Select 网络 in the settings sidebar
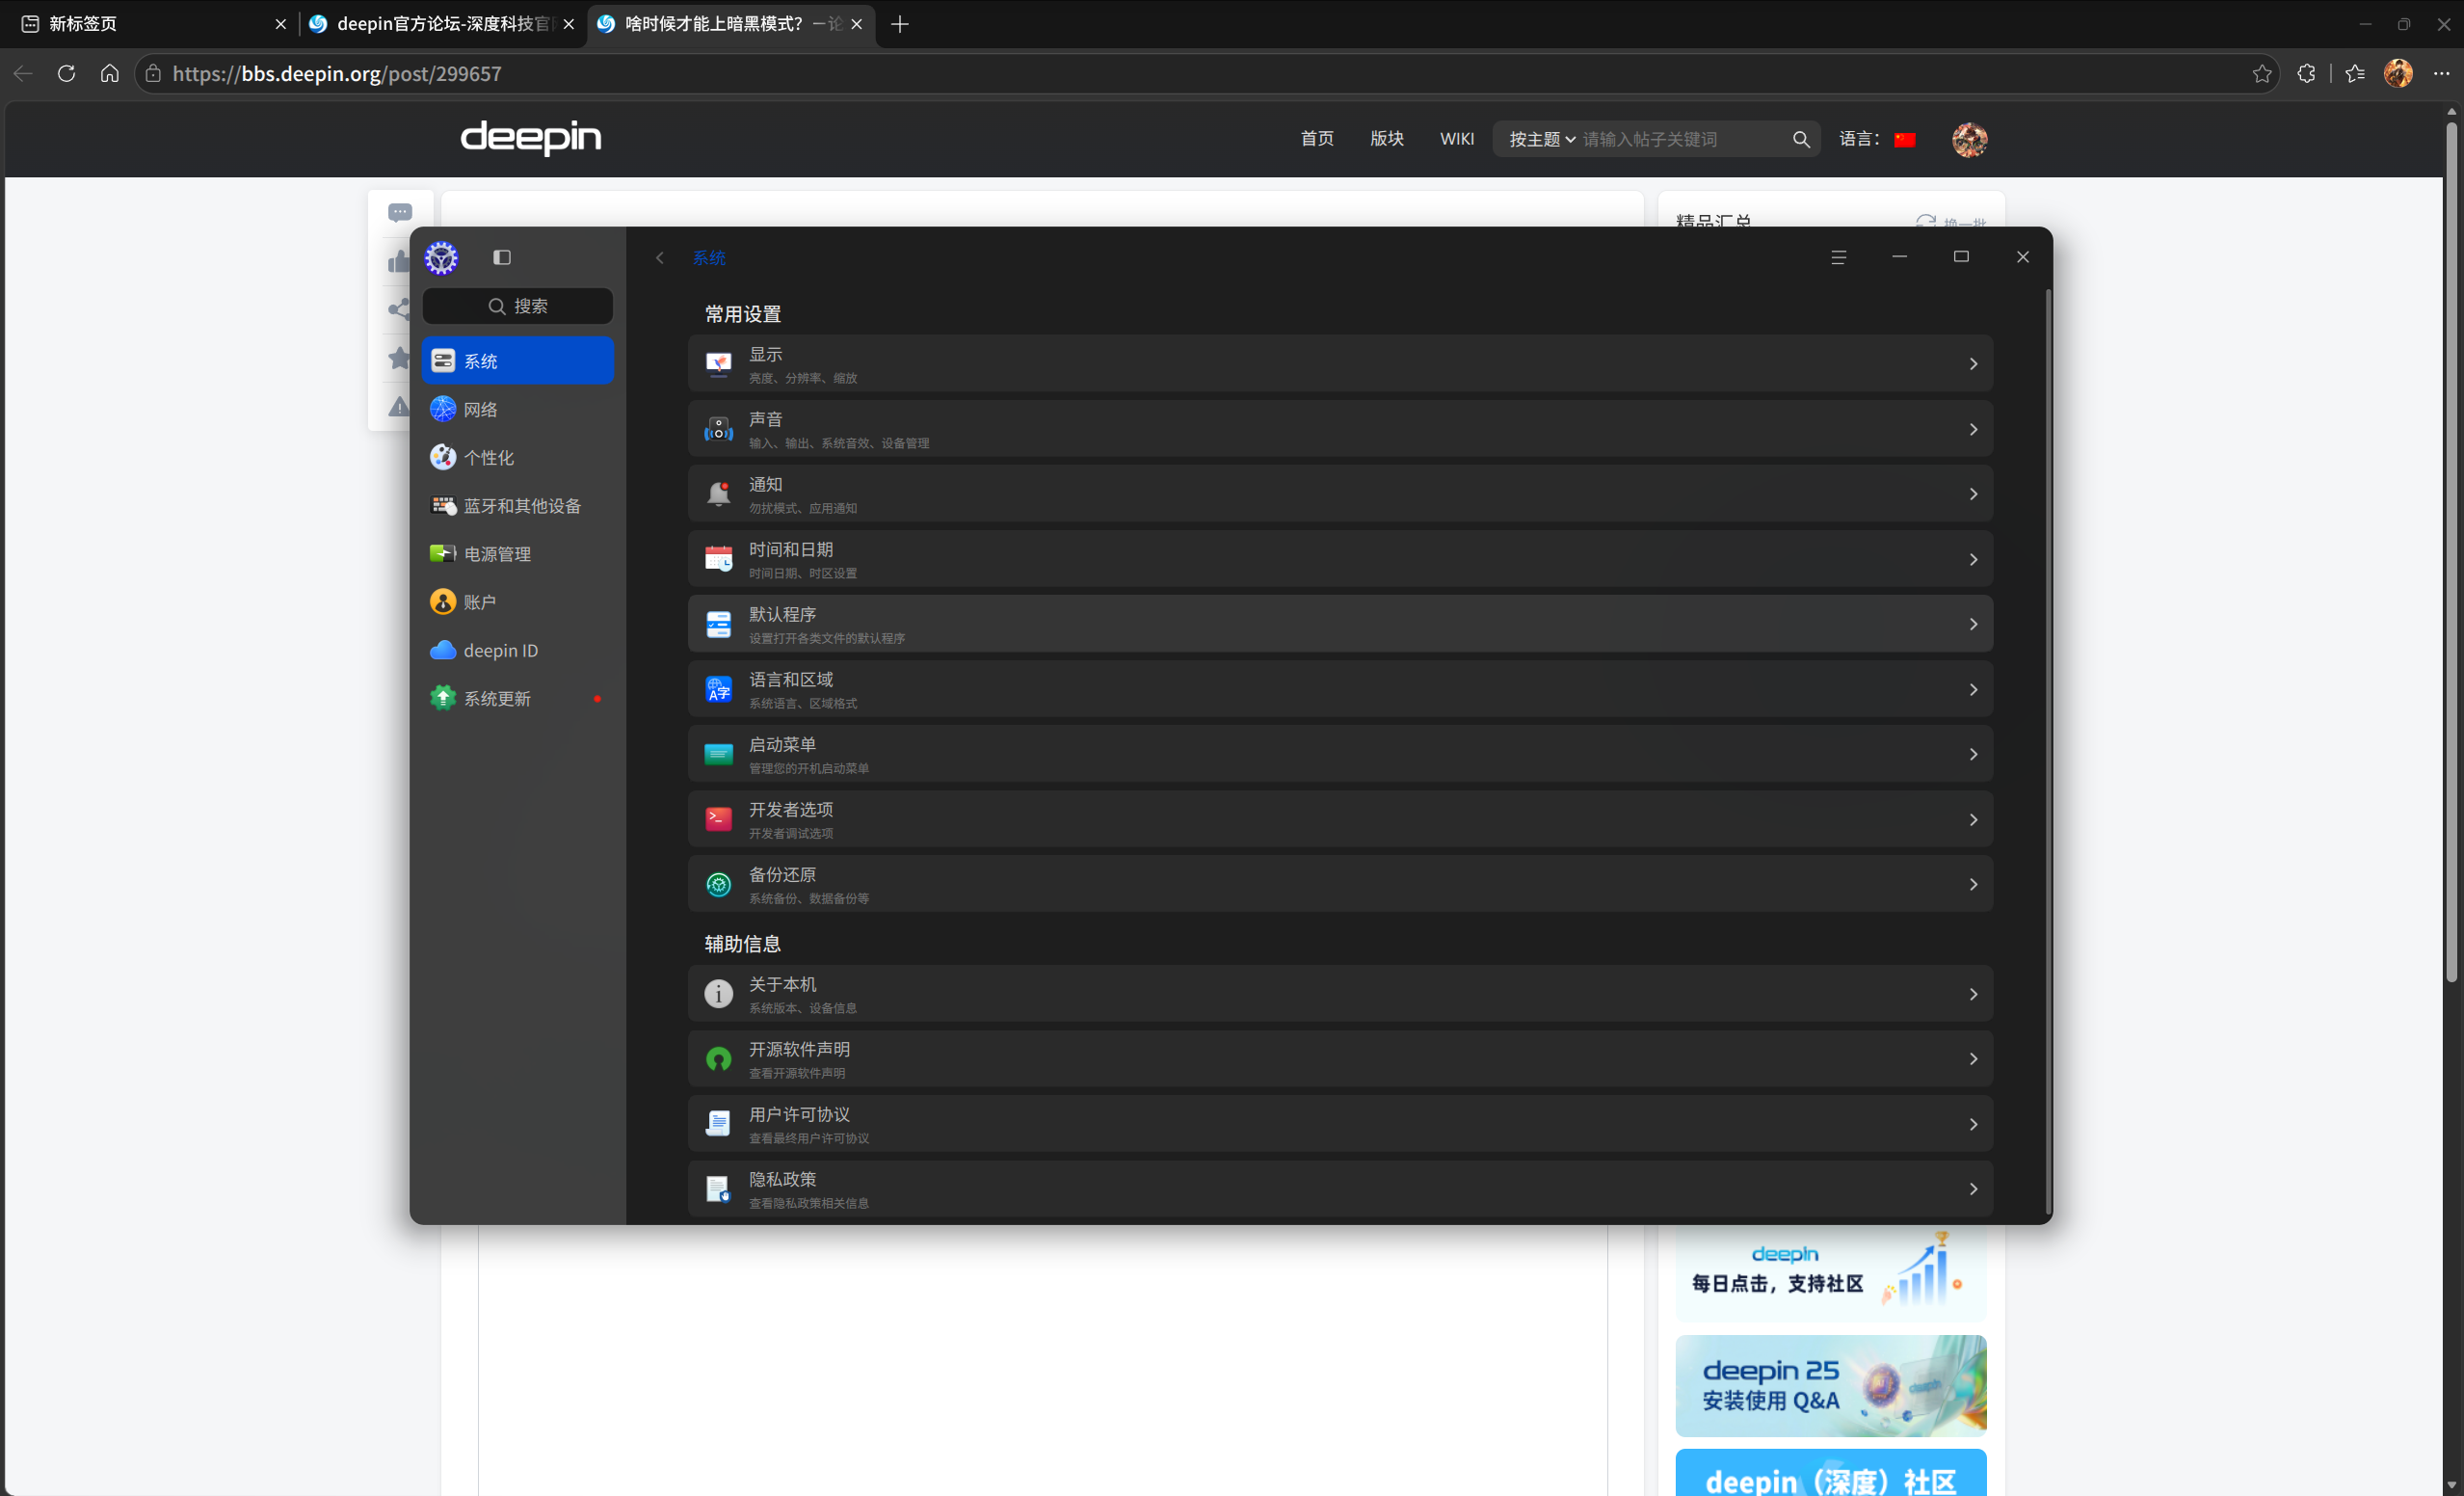 (517, 409)
